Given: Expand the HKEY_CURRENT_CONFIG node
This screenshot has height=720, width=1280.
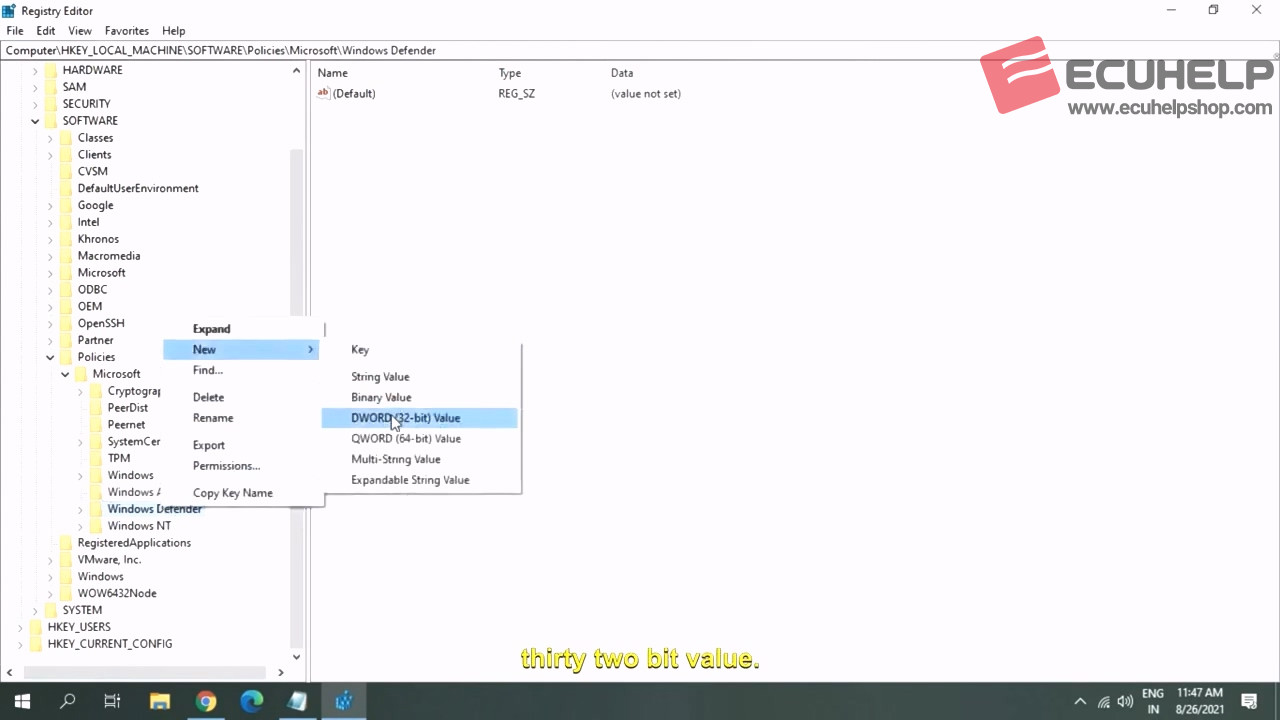Looking at the screenshot, I should click(x=20, y=644).
